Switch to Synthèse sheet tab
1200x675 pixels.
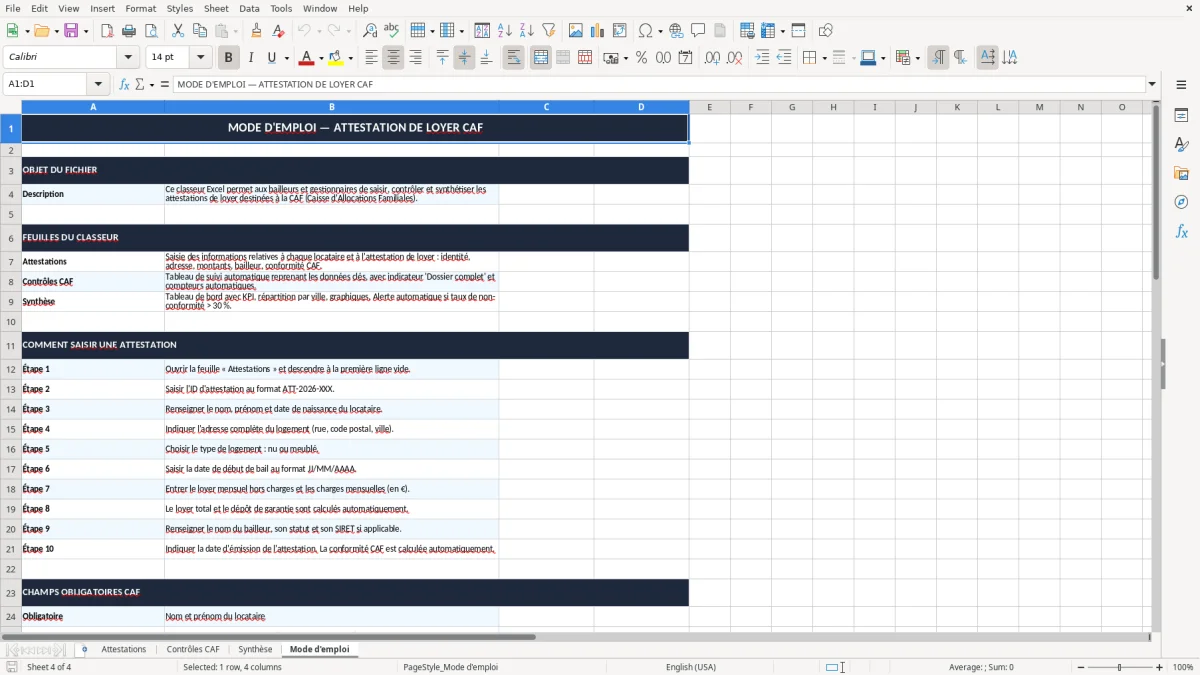(x=255, y=650)
